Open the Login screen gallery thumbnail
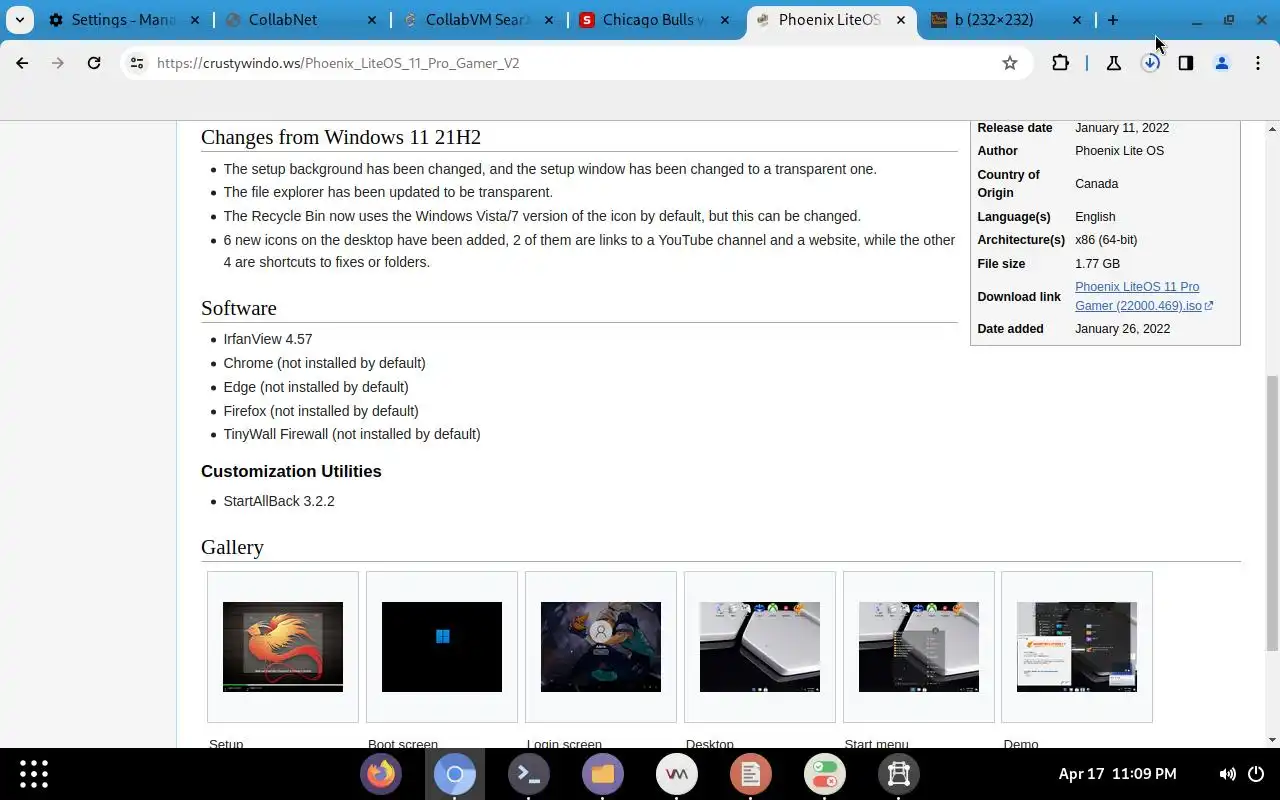This screenshot has width=1280, height=800. coord(601,647)
